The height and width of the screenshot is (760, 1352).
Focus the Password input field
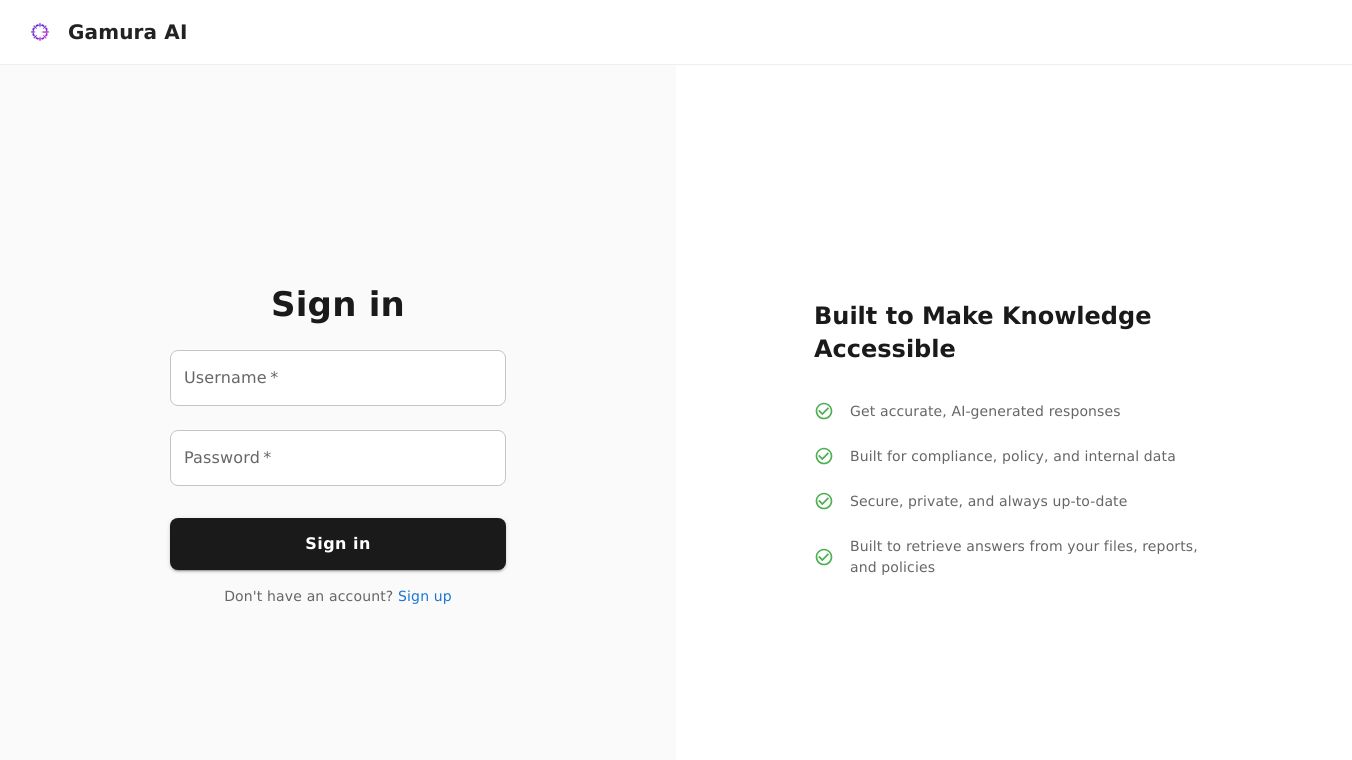coord(338,458)
